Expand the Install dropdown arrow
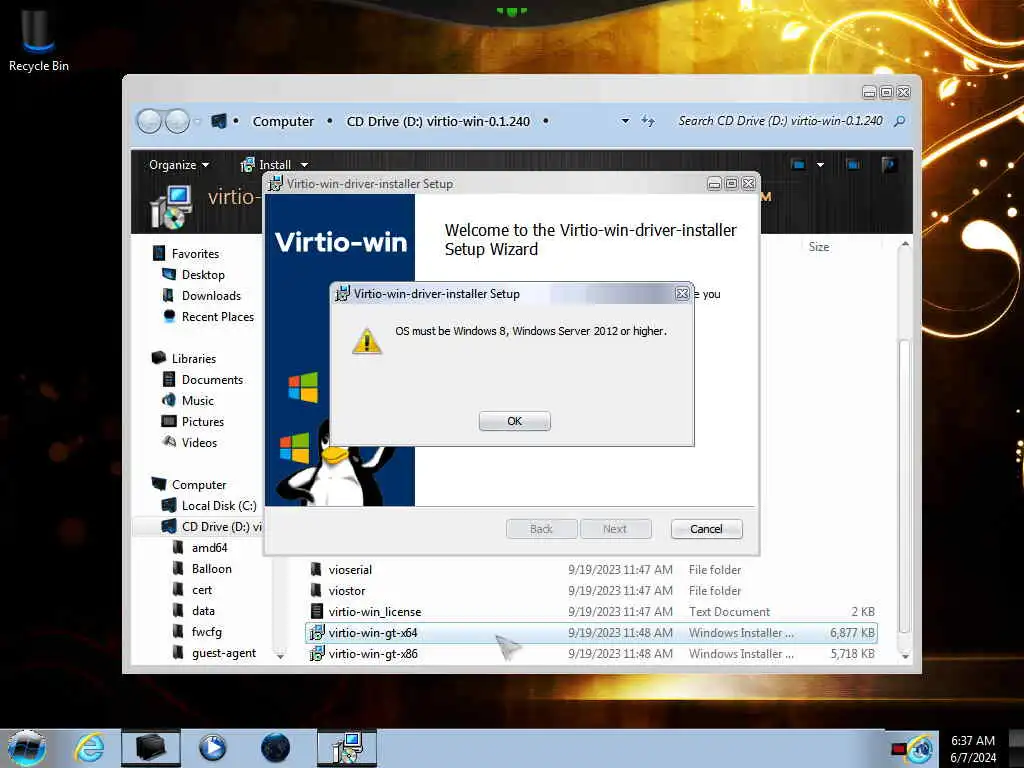This screenshot has height=768, width=1024. click(x=304, y=165)
